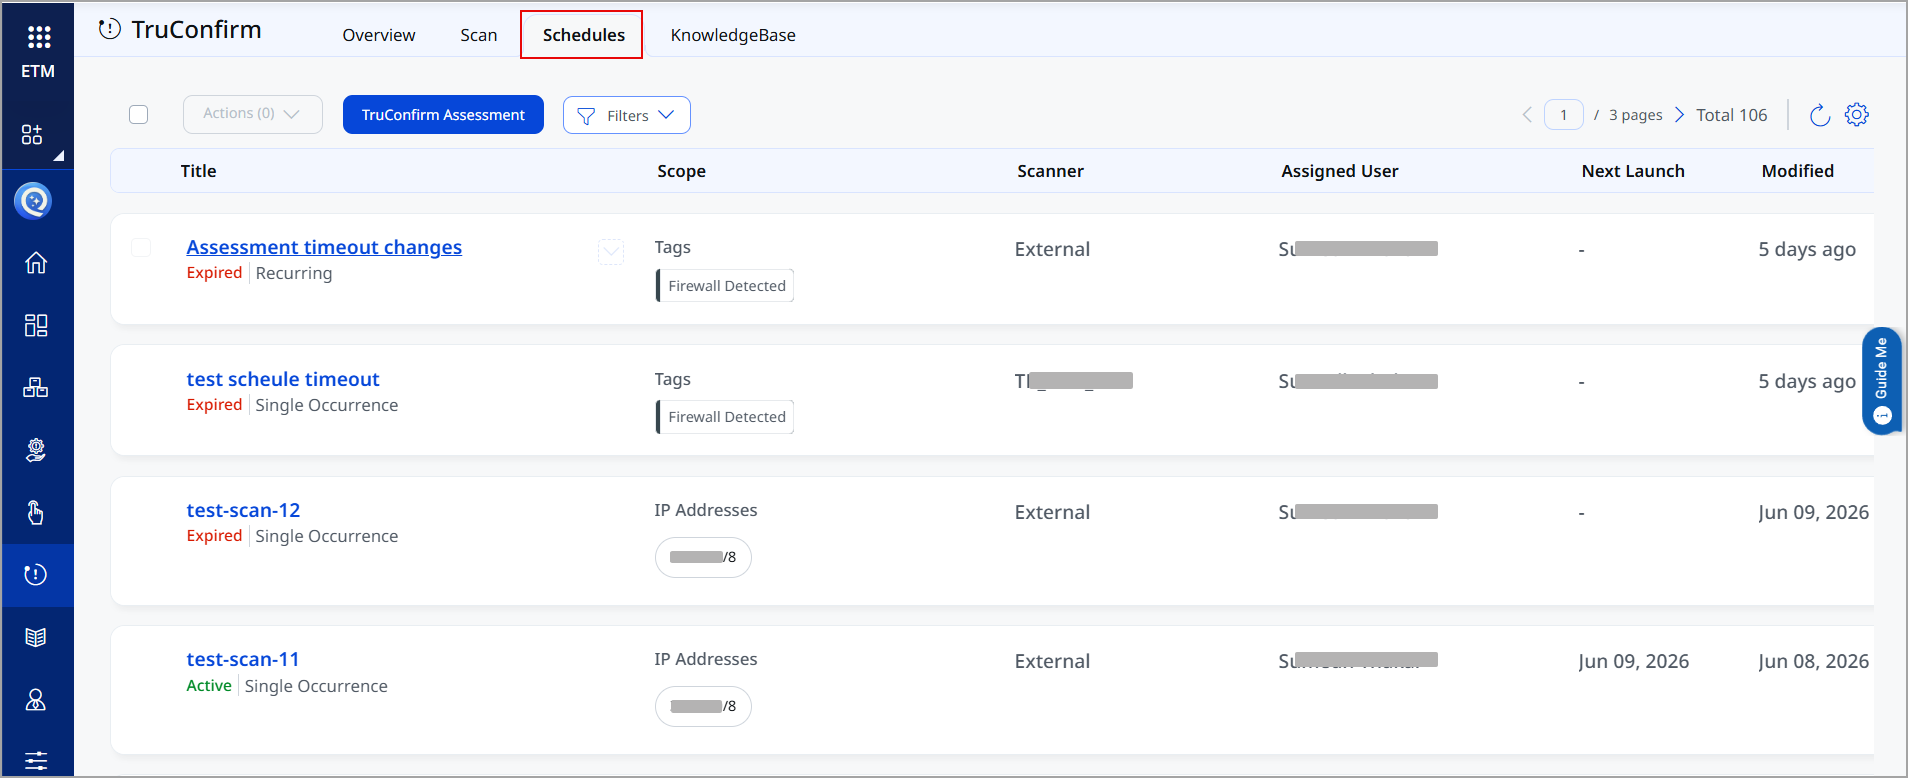Open table settings gear icon

click(1857, 114)
